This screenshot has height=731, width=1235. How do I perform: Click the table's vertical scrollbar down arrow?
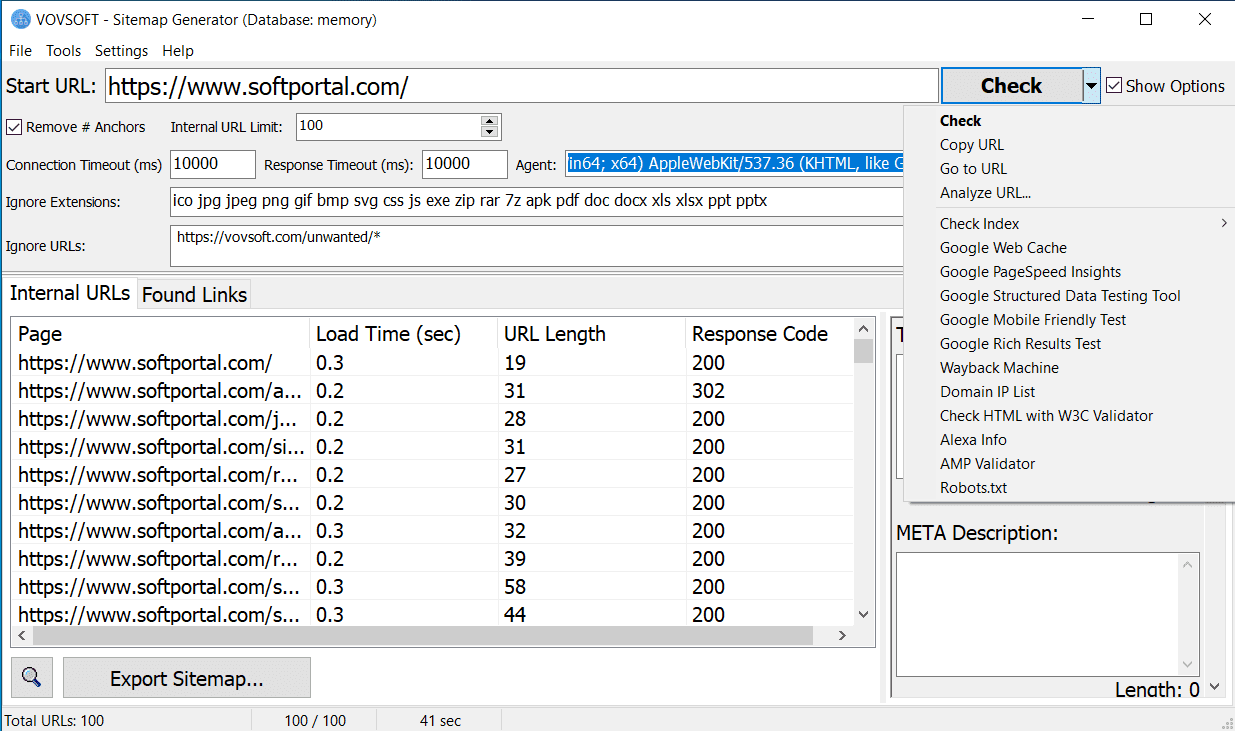point(864,614)
